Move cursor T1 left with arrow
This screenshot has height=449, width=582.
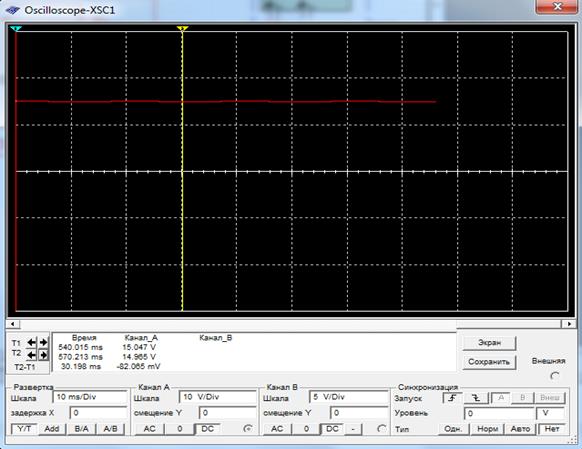[32, 343]
